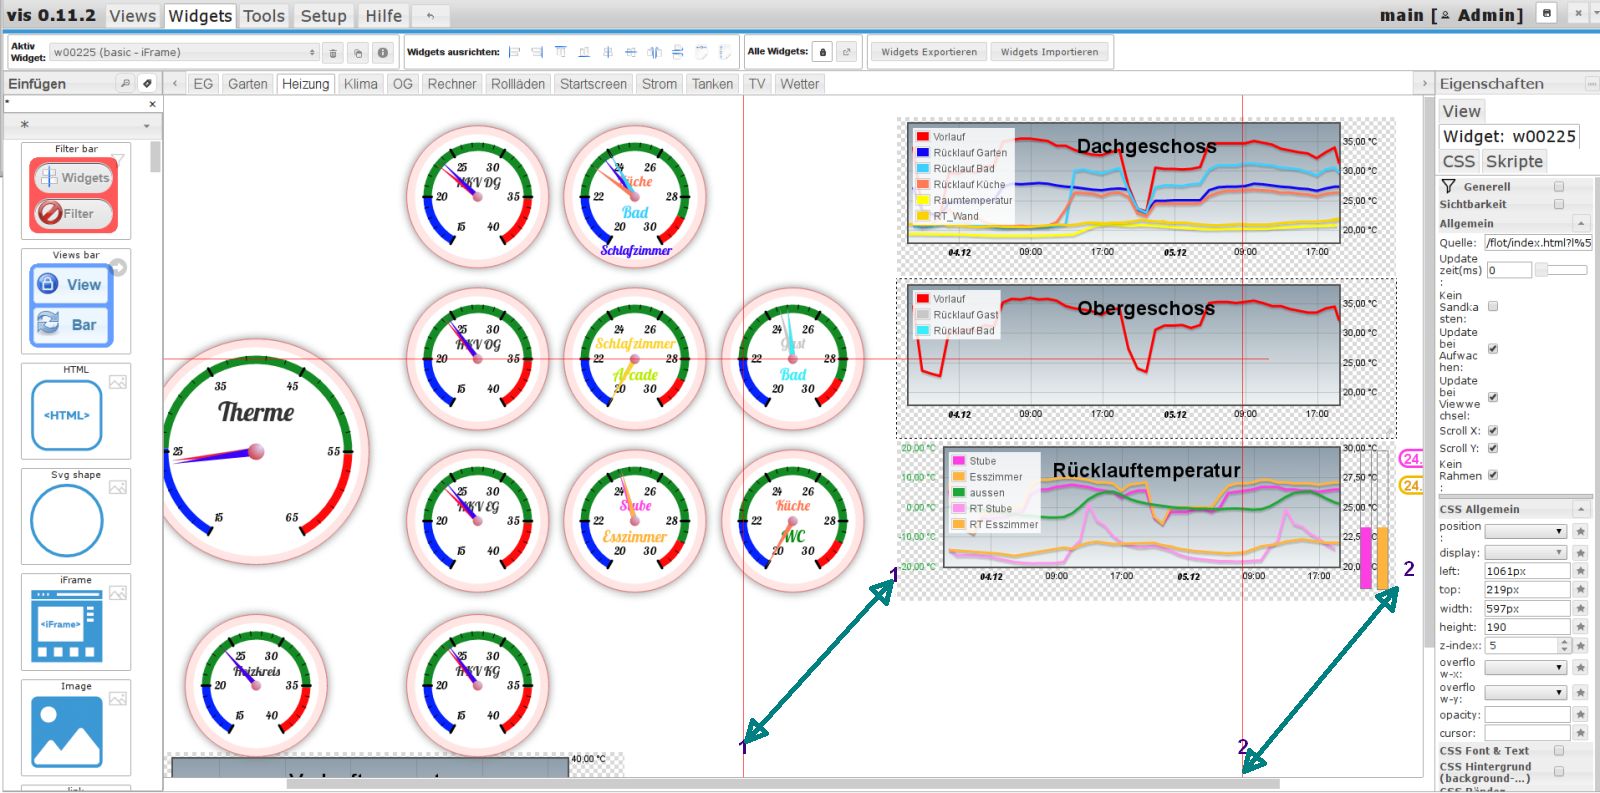Distribute widgets with equal horizontal spacing
This screenshot has width=1600, height=793.
pyautogui.click(x=654, y=52)
